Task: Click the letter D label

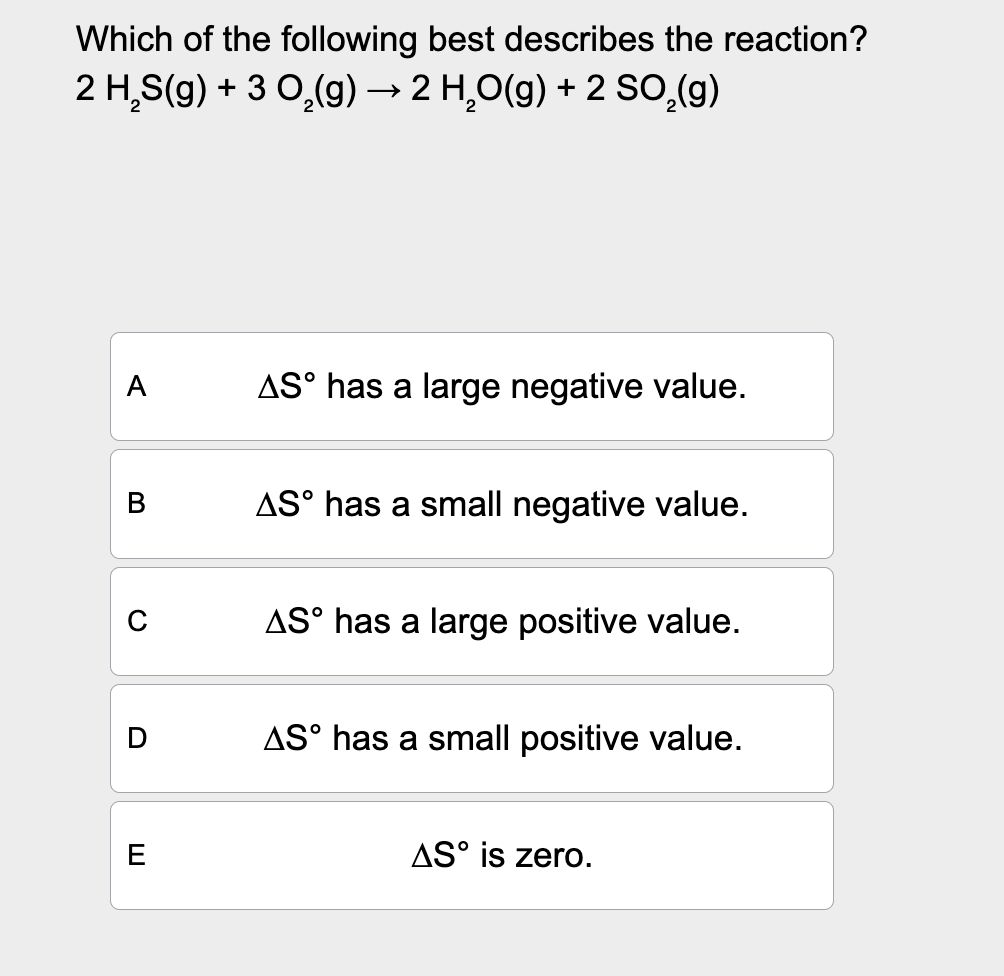Action: coord(139,738)
